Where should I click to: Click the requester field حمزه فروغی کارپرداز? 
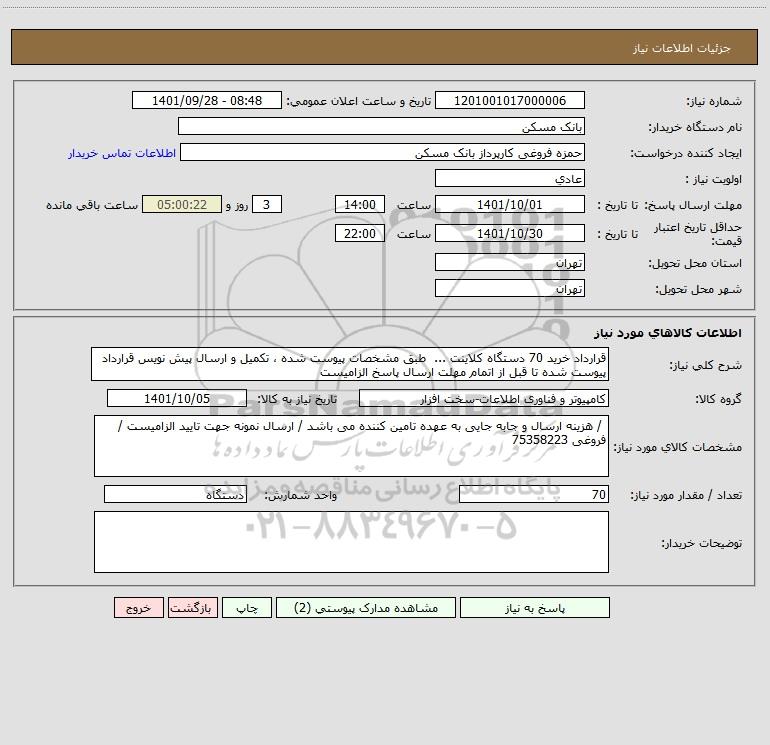[x=383, y=152]
